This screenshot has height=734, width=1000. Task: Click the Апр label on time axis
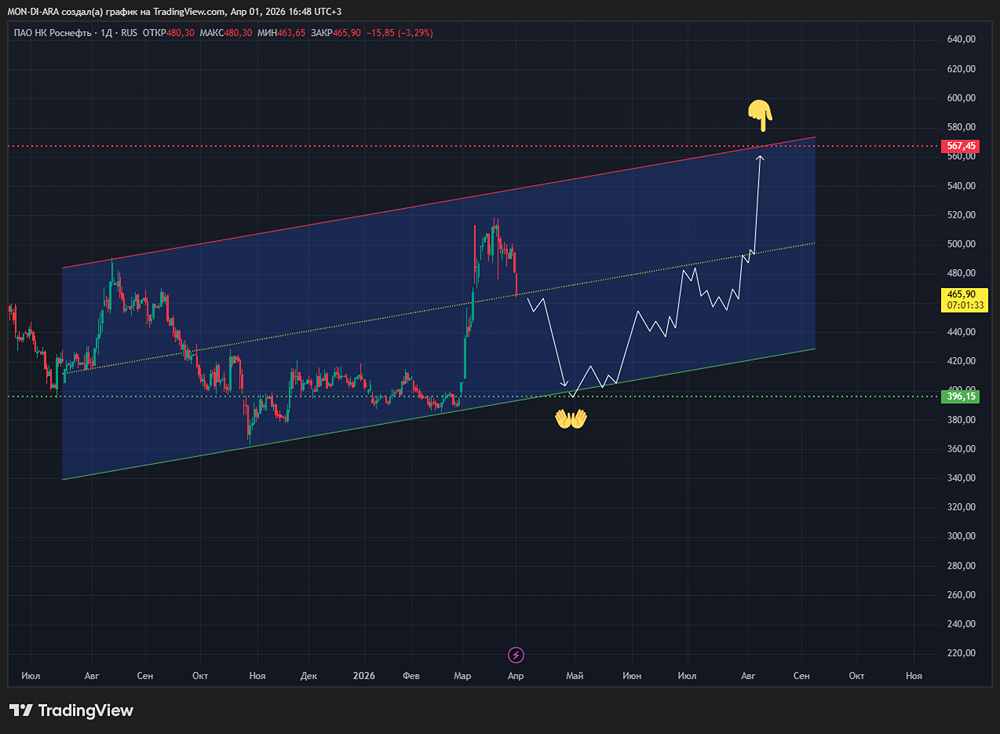coord(515,675)
